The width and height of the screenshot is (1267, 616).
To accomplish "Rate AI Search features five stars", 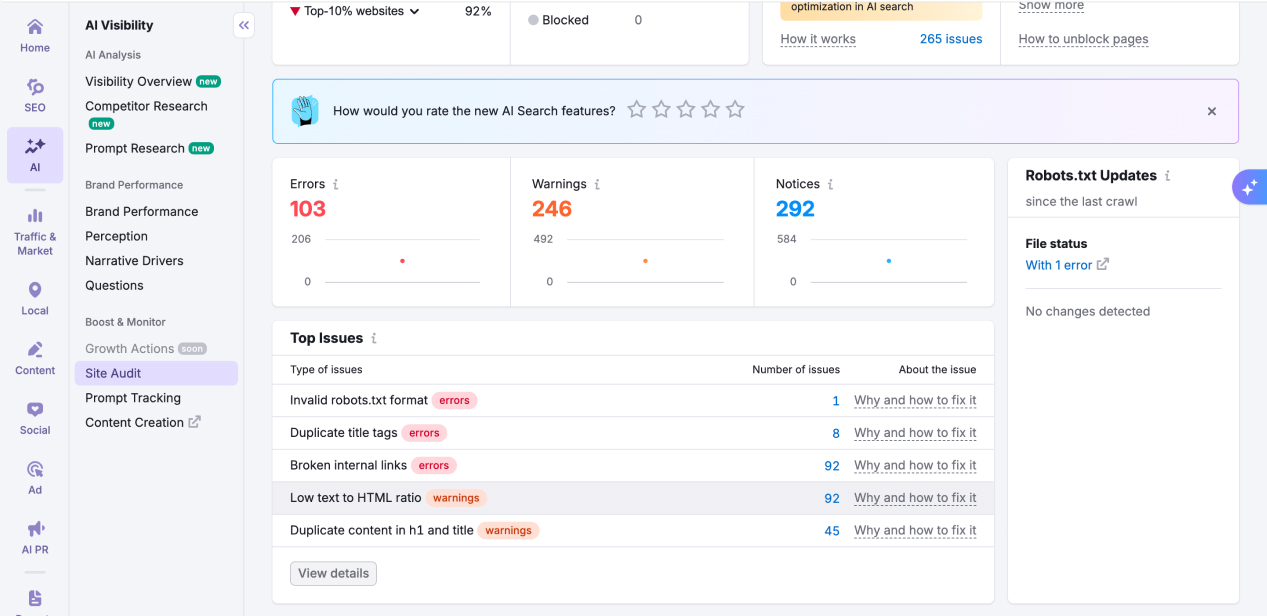I will coord(735,110).
